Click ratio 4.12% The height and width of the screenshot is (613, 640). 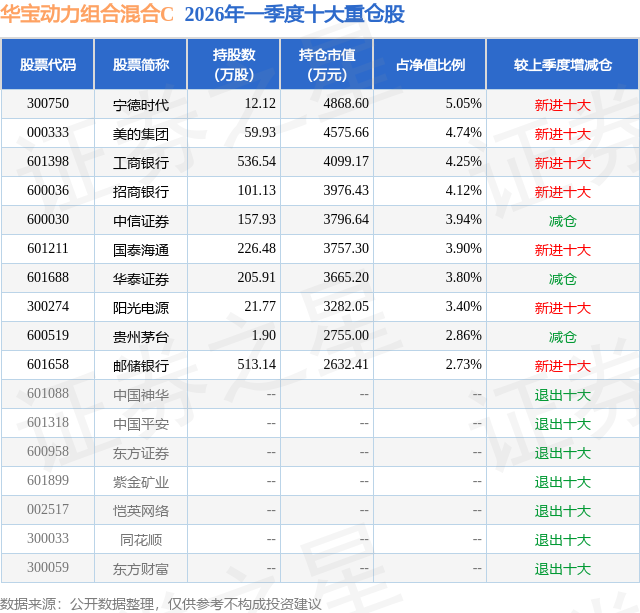[x=464, y=191]
